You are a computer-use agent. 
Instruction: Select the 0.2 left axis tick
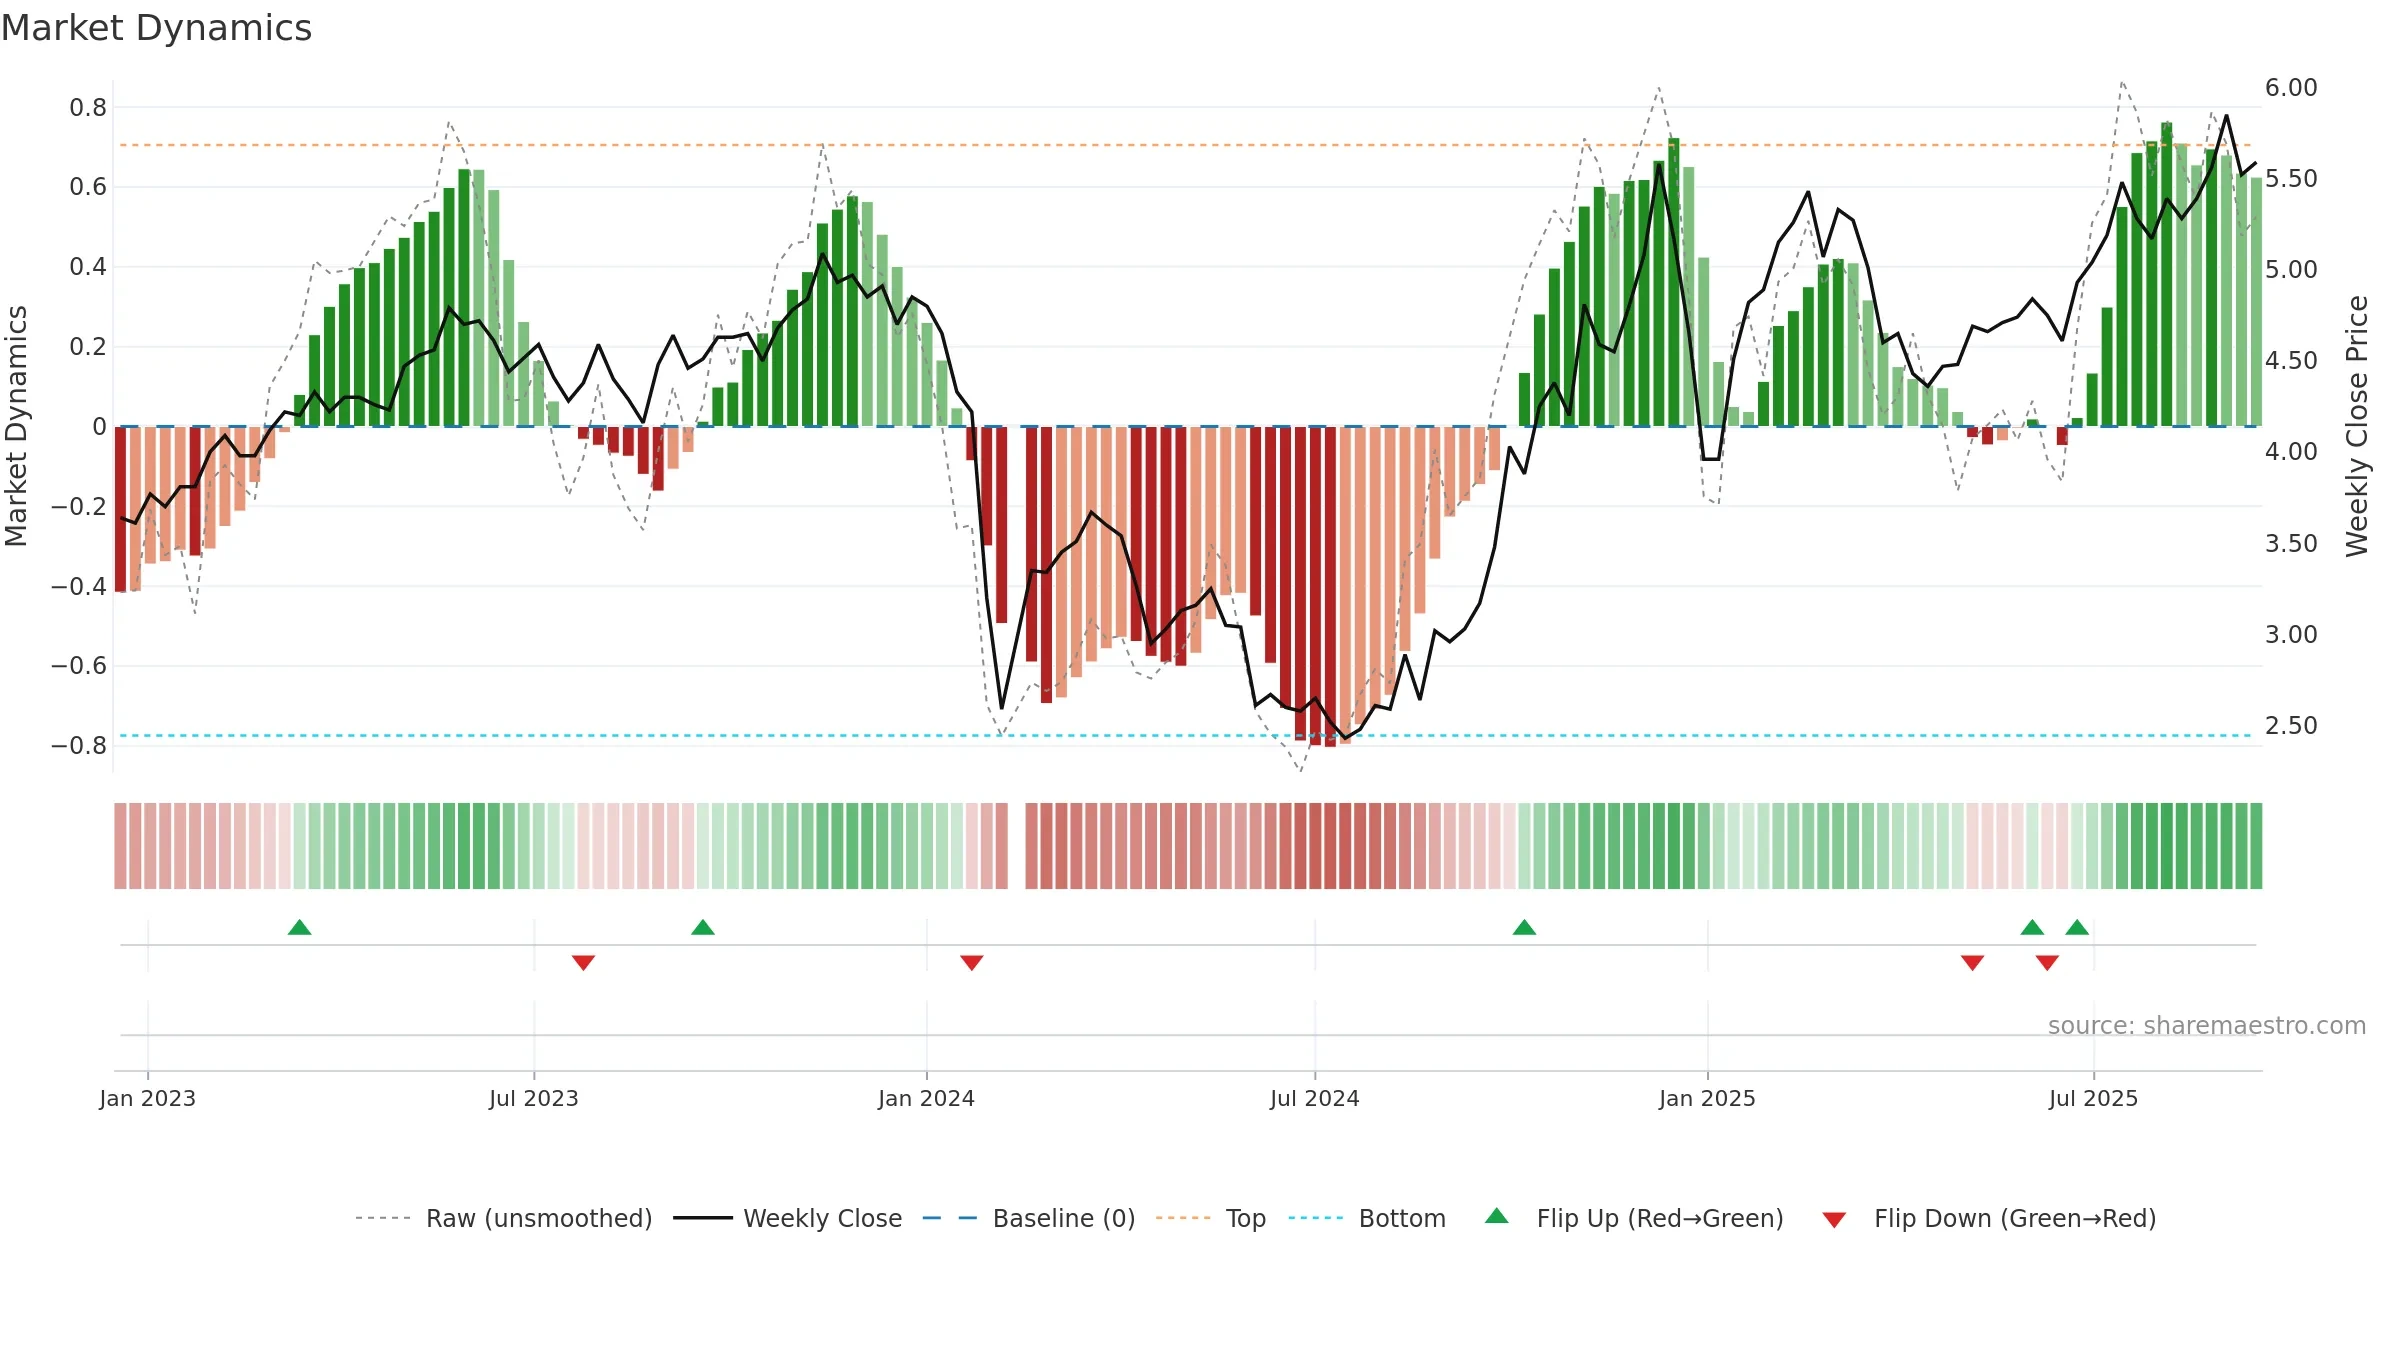[x=88, y=347]
